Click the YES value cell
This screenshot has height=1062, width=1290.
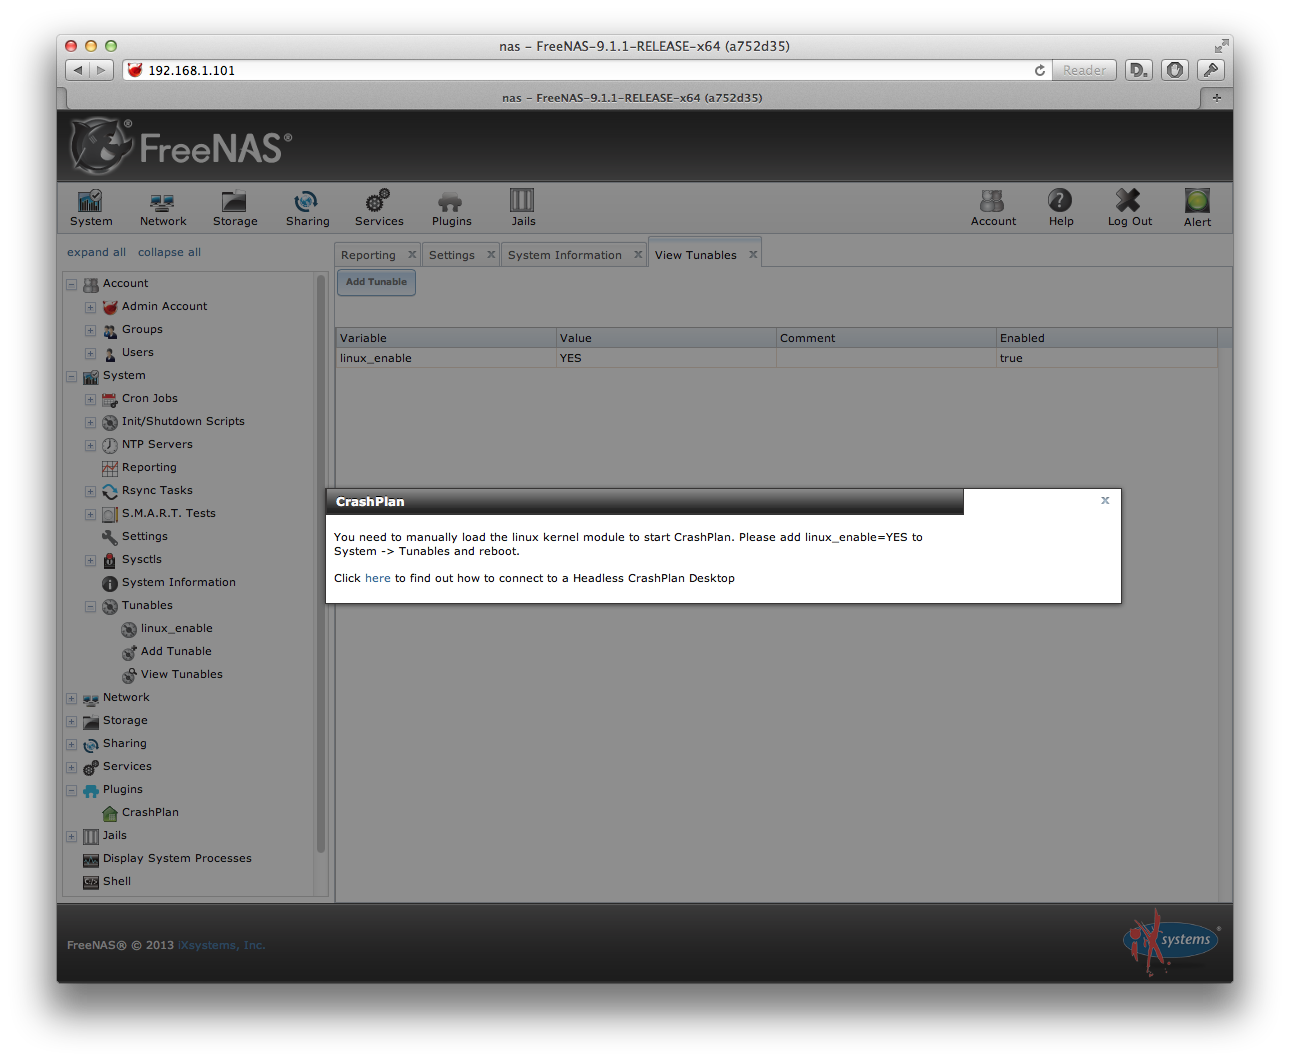coord(666,358)
